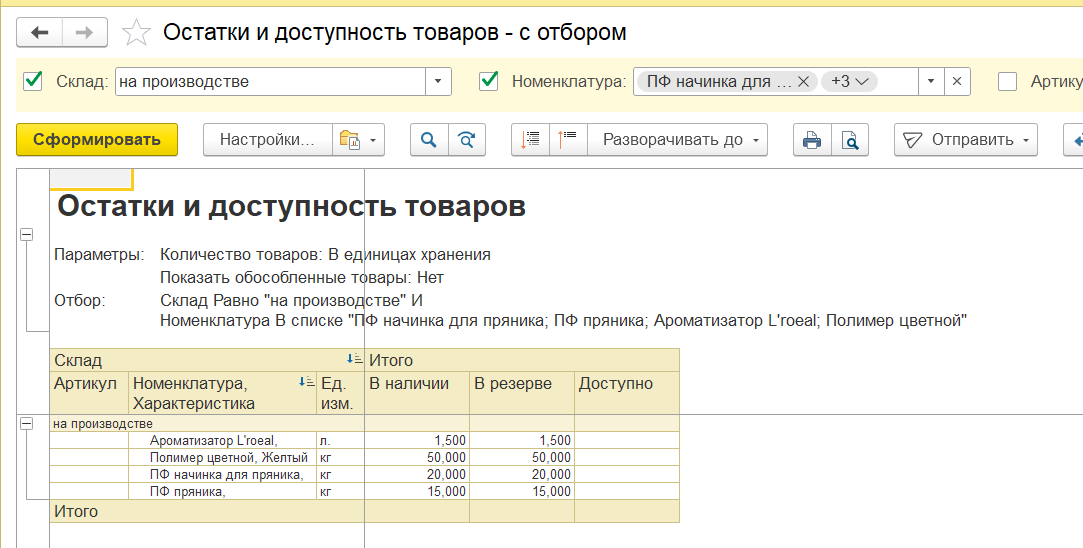The image size is (1083, 548).
Task: Open the Настройки... button
Action: tap(267, 140)
